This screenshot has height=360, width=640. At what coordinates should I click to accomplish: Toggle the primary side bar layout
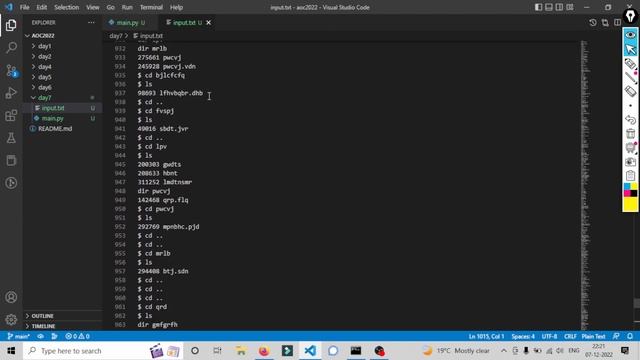coord(538,7)
